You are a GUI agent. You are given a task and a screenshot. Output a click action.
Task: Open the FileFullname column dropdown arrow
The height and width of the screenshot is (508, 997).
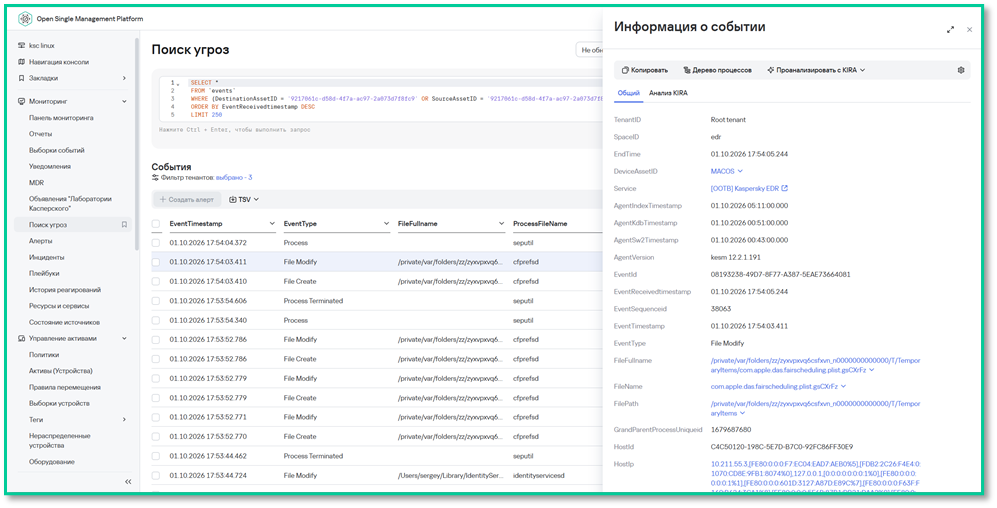point(501,224)
